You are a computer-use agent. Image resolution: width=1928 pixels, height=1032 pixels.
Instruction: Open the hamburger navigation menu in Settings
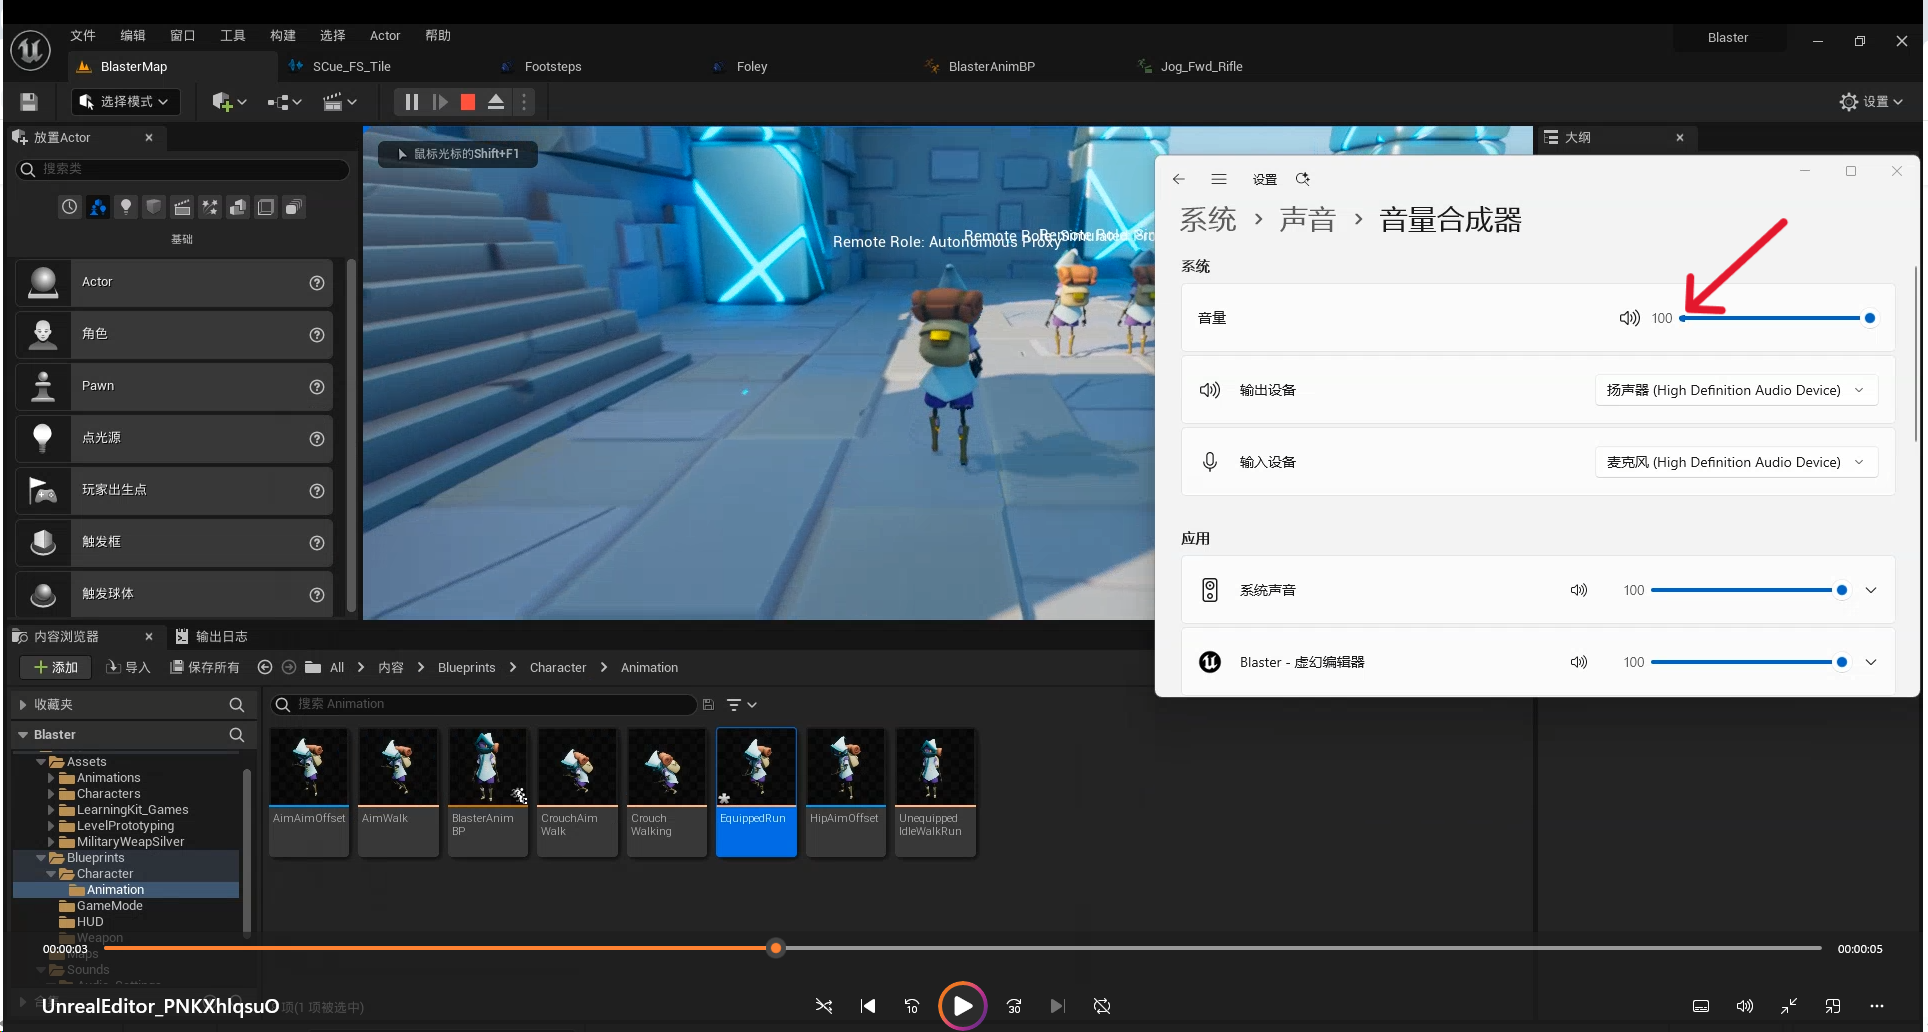click(x=1219, y=179)
